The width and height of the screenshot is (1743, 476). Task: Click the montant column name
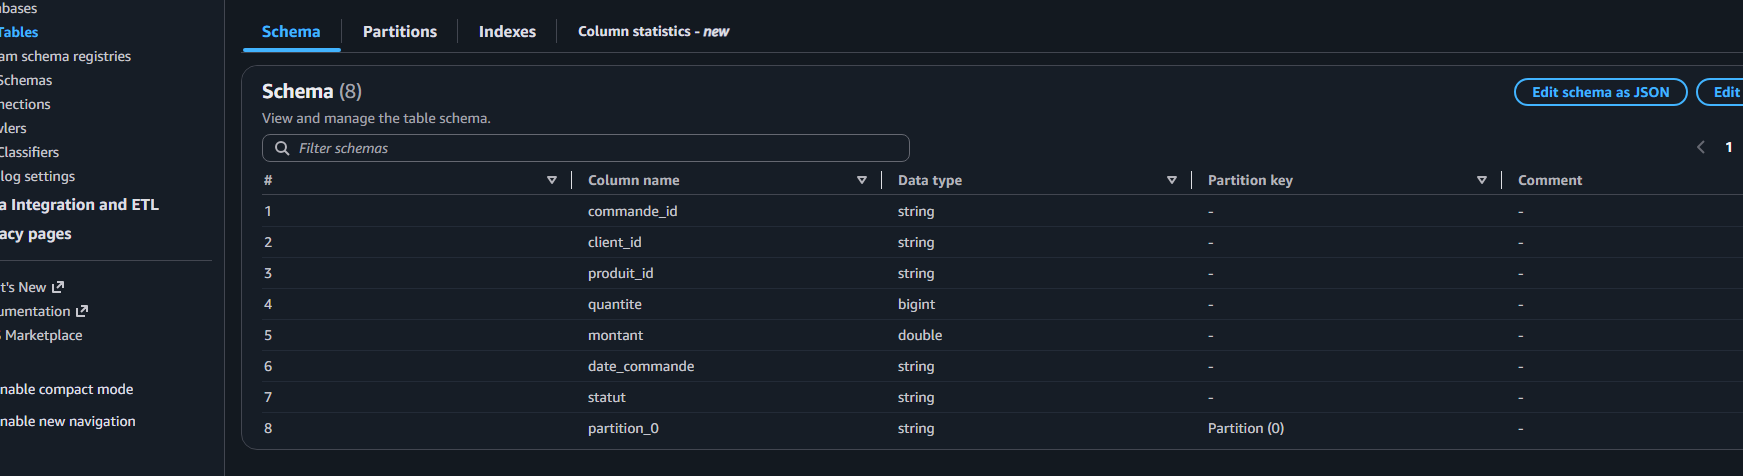coord(615,335)
